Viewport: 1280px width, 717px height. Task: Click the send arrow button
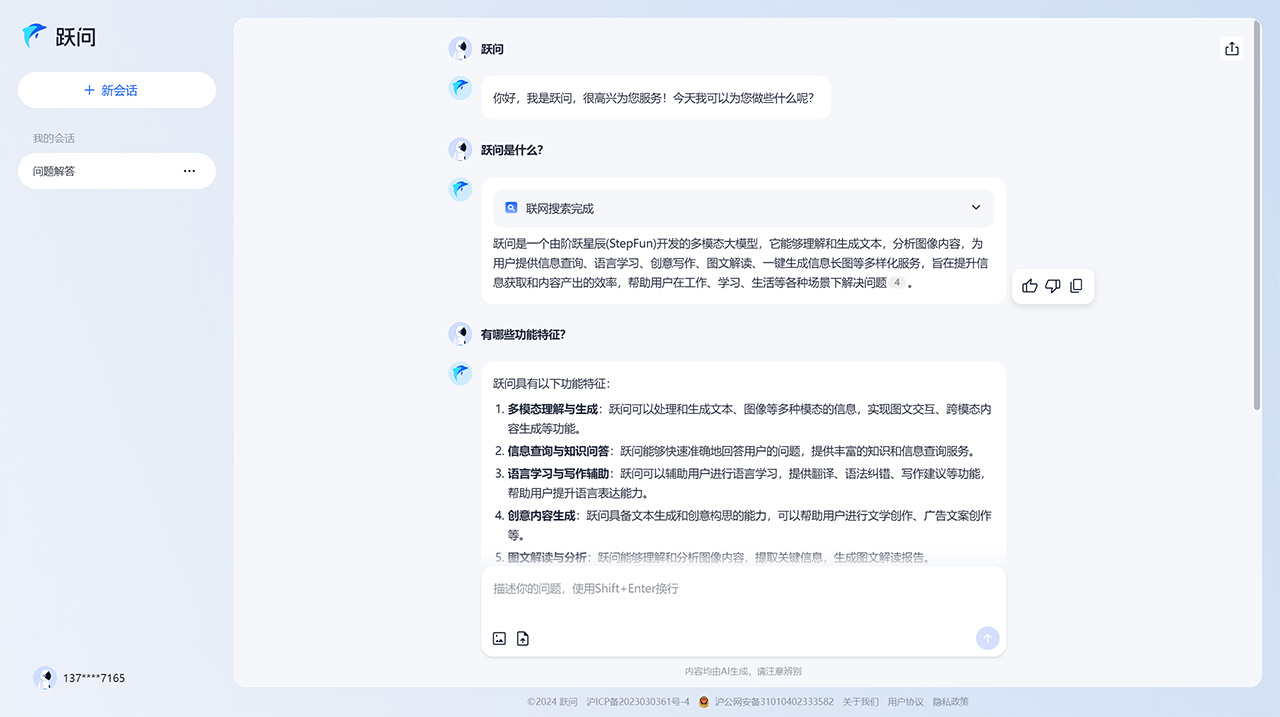[986, 638]
